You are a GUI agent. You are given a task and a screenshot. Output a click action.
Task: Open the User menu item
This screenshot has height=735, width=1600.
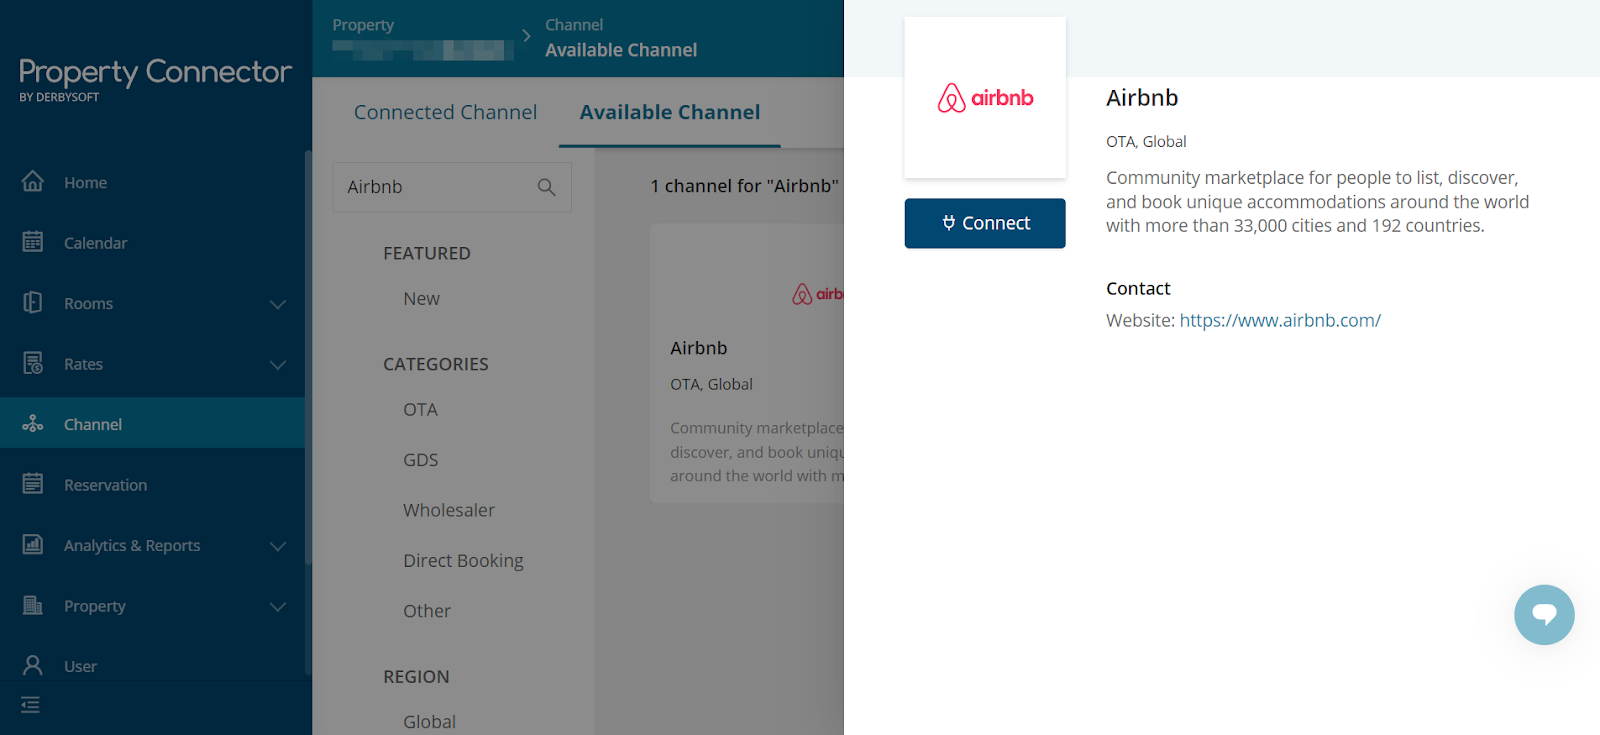152,666
